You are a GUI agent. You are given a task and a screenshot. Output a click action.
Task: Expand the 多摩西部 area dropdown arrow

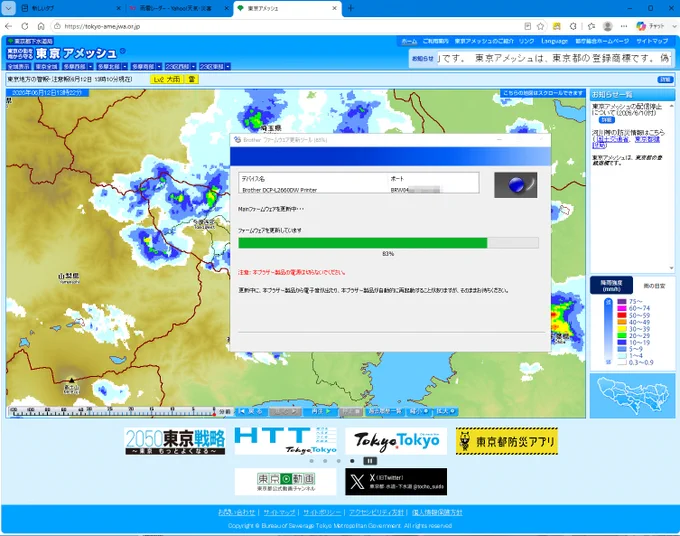coord(91,66)
